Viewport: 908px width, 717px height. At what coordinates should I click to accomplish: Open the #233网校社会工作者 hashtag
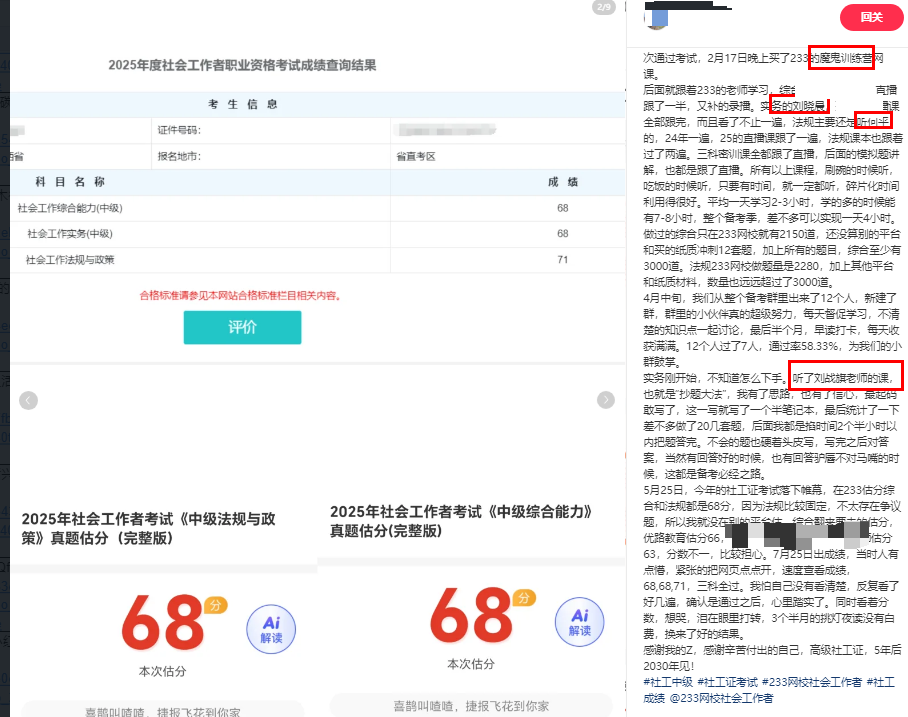coord(811,681)
